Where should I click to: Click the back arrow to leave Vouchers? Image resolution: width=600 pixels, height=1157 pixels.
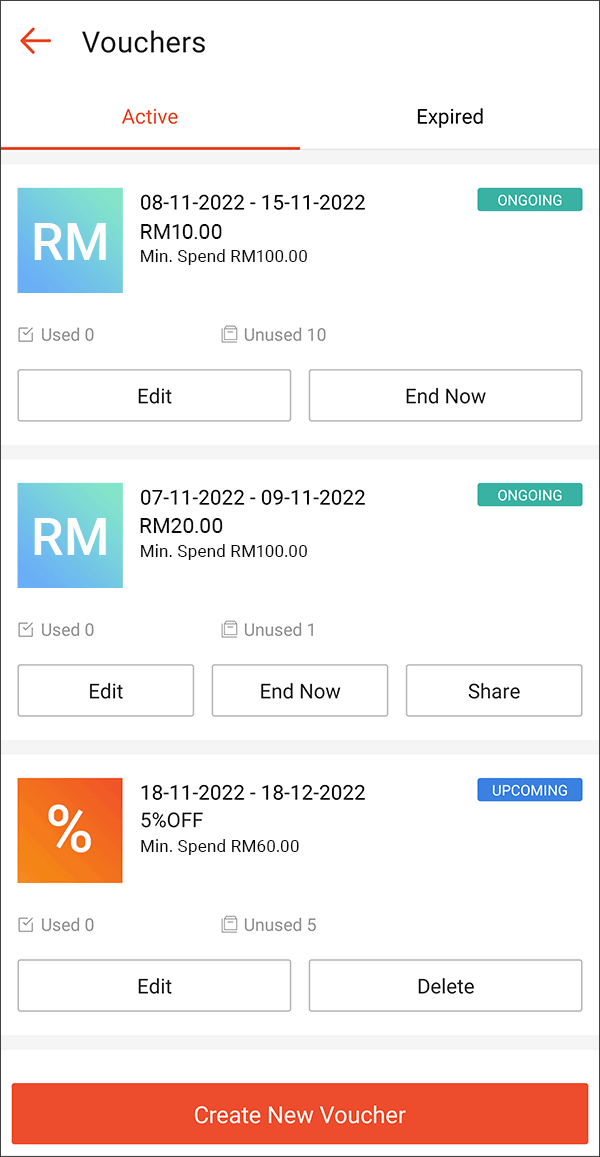tap(35, 41)
